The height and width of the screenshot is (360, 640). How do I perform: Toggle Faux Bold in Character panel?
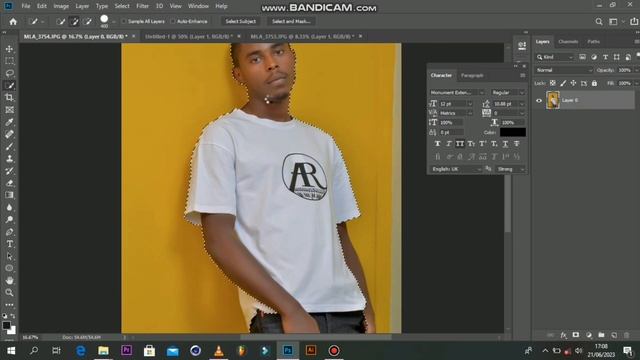(438, 144)
